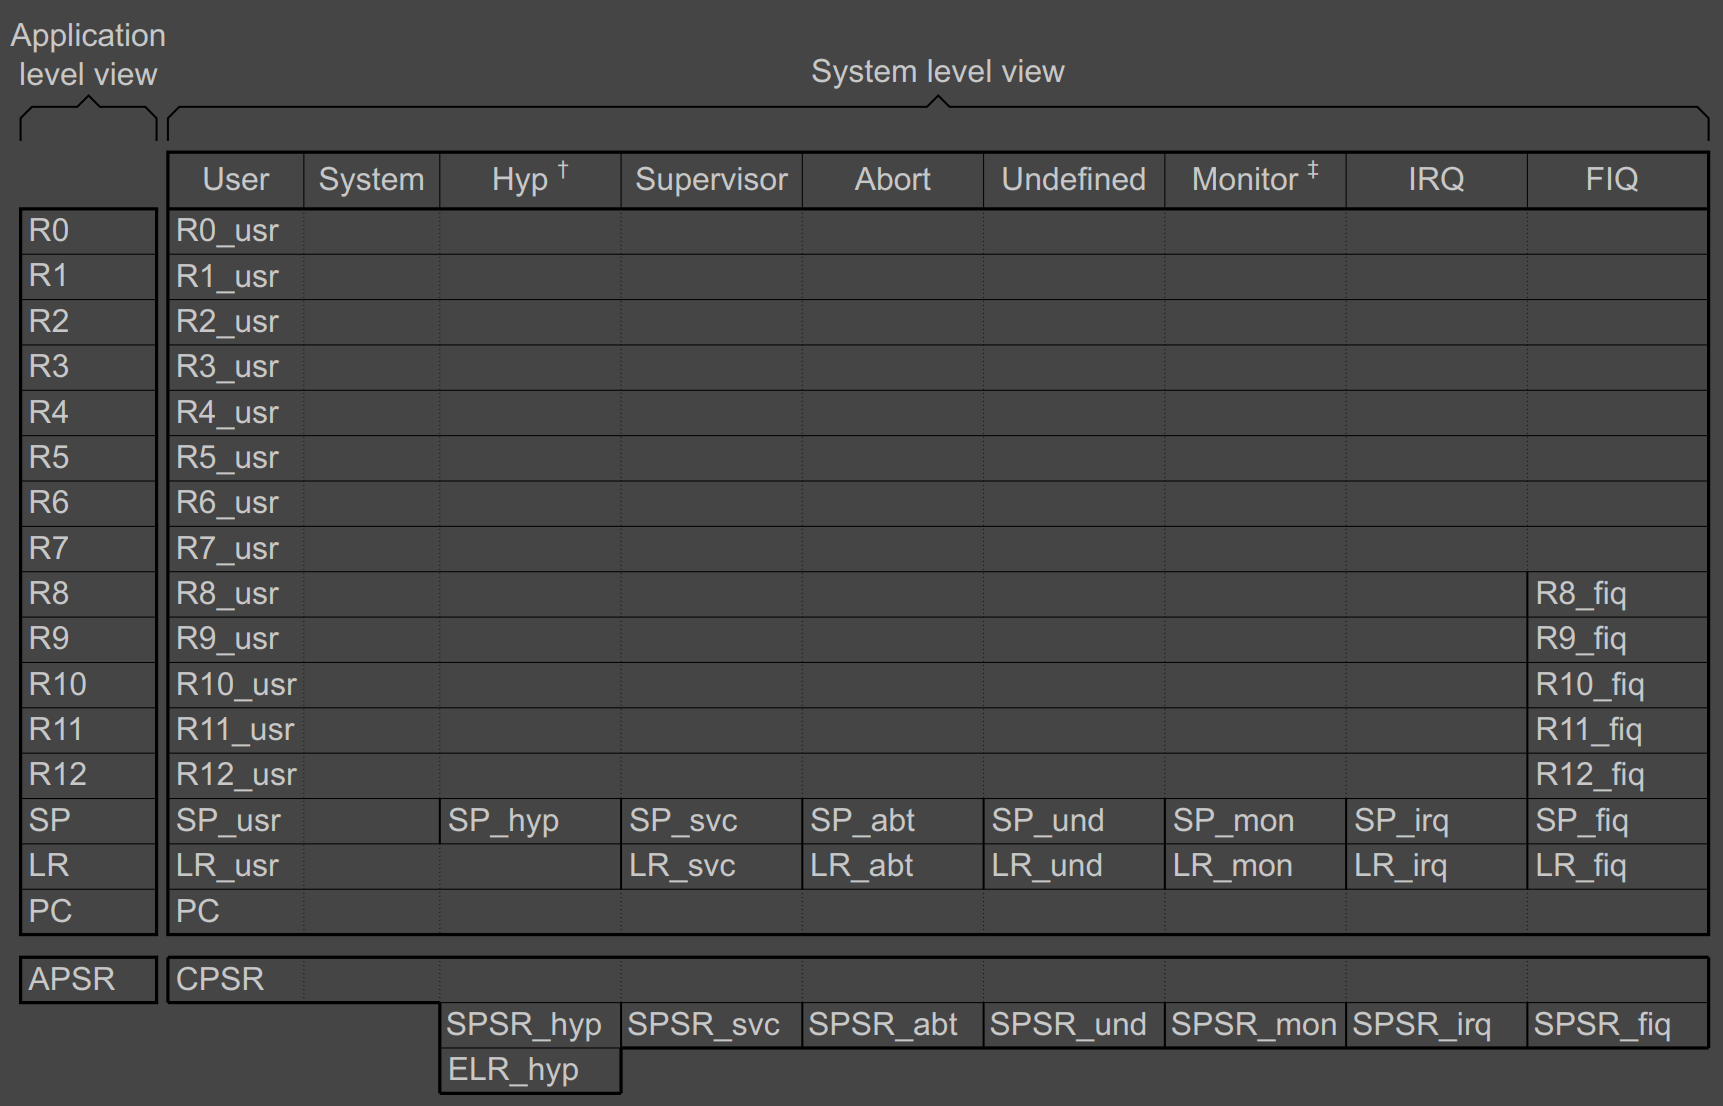Click the R10_fiq cell
The height and width of the screenshot is (1106, 1723).
pyautogui.click(x=1617, y=685)
